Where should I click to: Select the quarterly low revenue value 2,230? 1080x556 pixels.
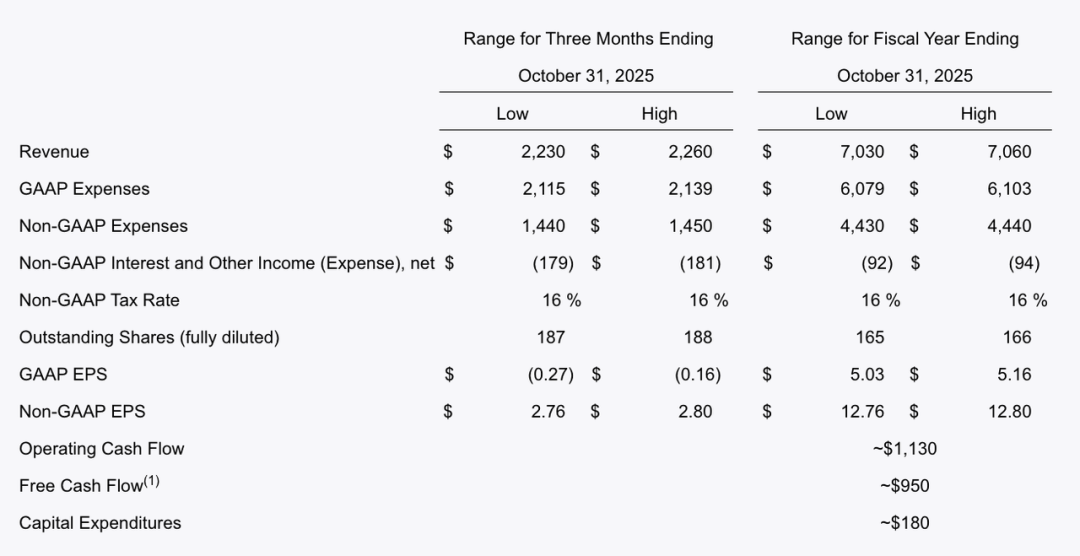543,152
